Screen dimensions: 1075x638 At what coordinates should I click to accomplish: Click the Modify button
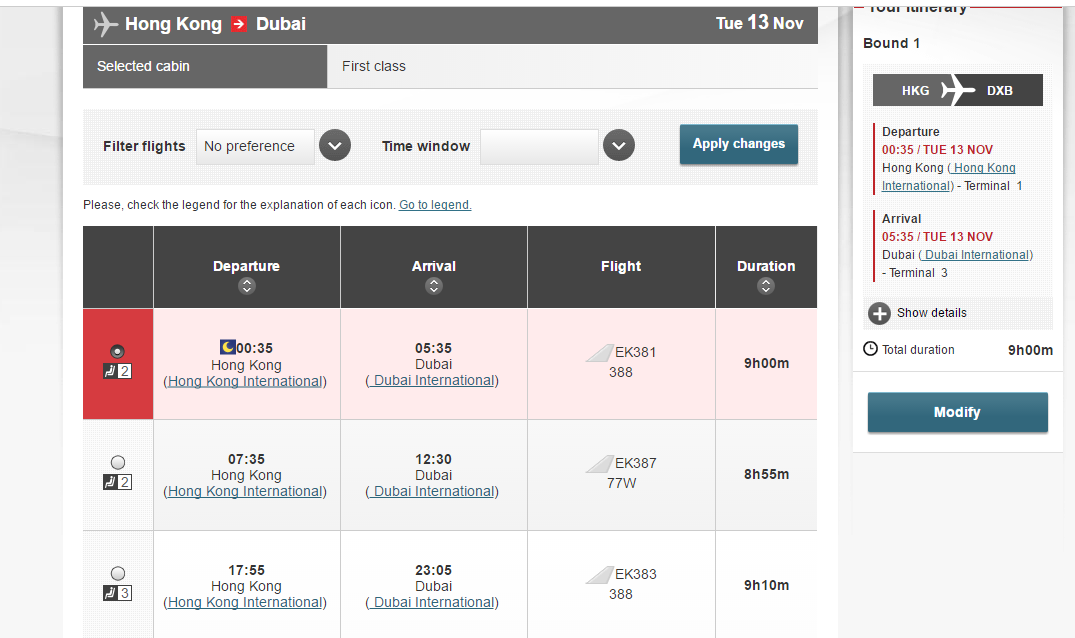958,412
